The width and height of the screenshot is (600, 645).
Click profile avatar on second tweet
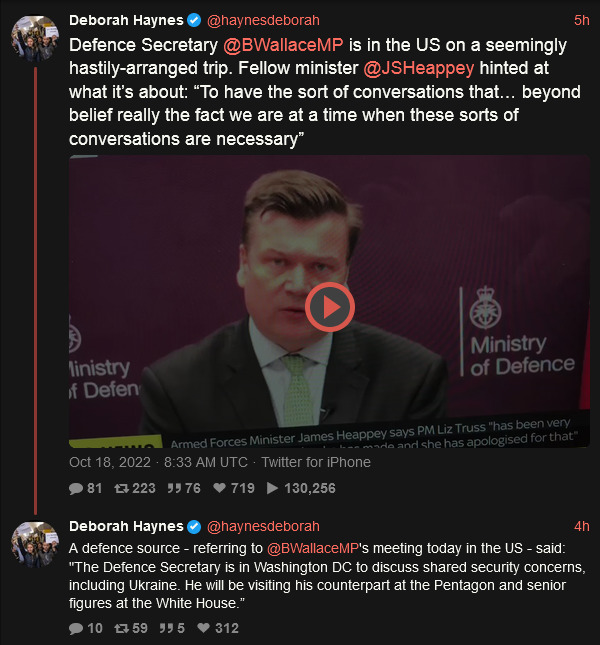coord(35,545)
